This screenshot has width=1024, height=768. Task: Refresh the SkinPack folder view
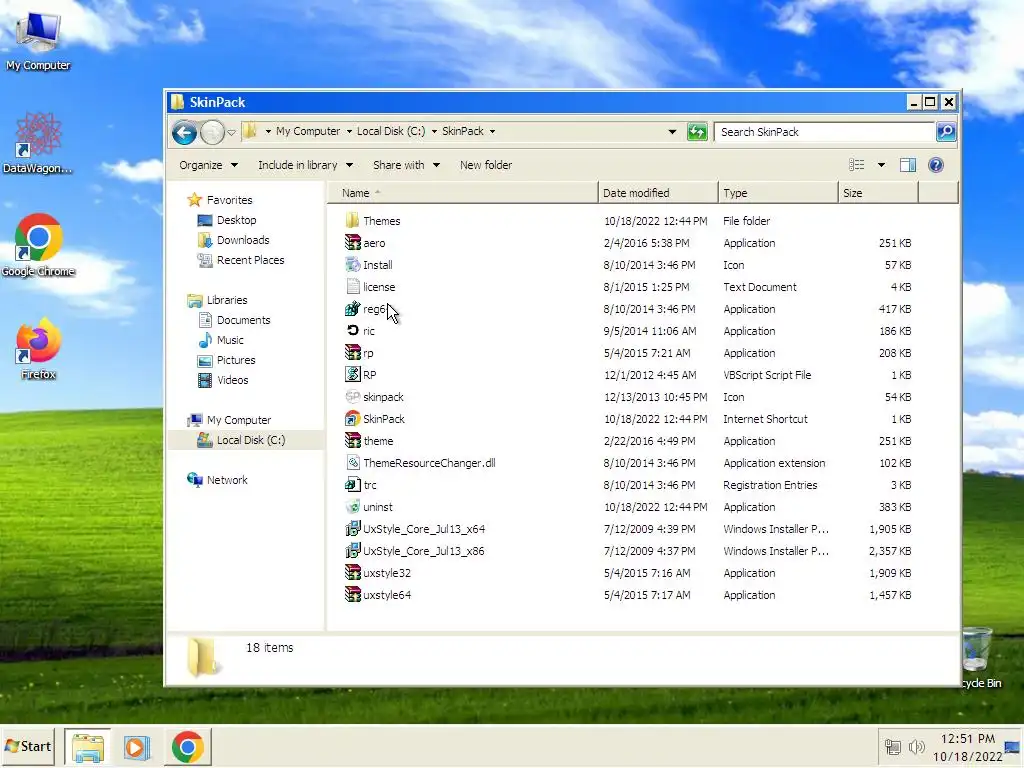[697, 132]
